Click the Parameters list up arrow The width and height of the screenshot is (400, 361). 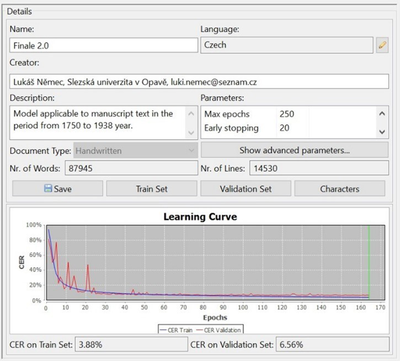tap(382, 114)
